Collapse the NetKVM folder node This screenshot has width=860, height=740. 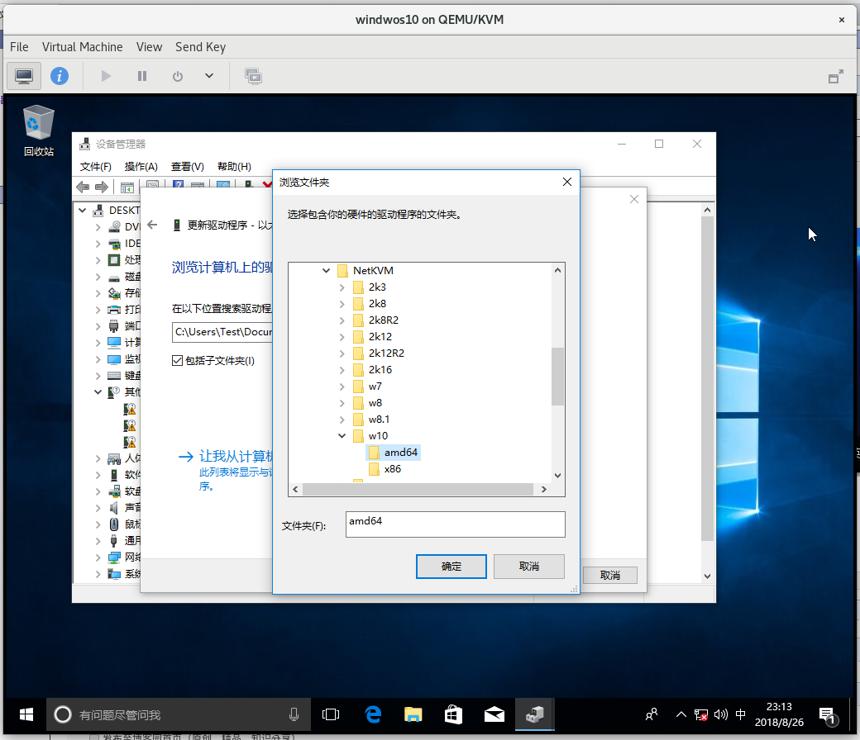tap(326, 270)
